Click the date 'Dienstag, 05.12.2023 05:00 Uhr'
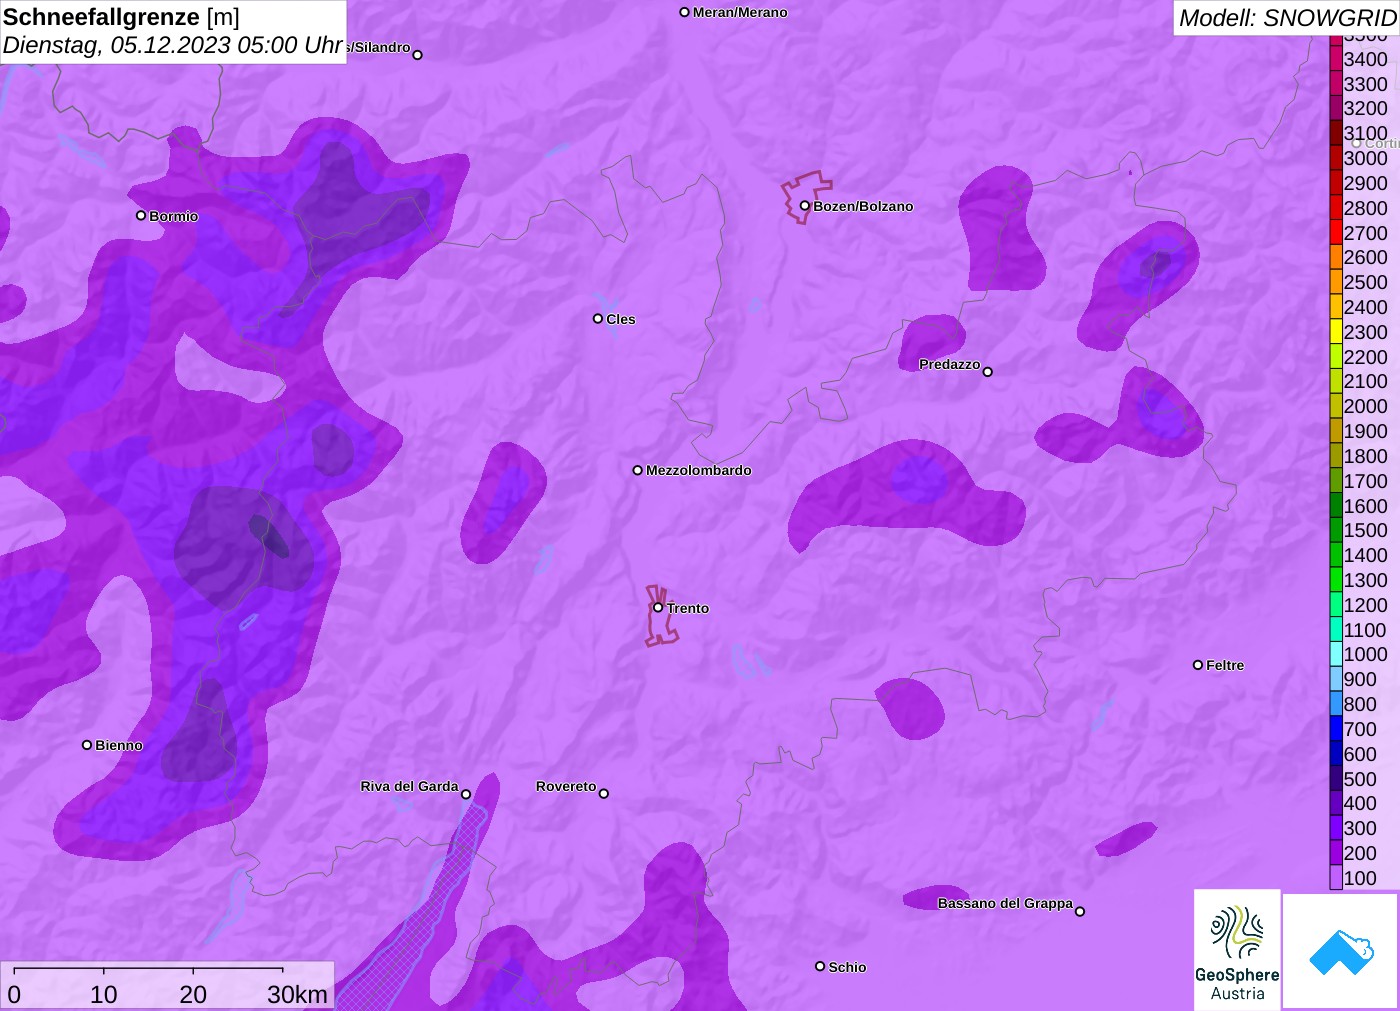 point(173,46)
